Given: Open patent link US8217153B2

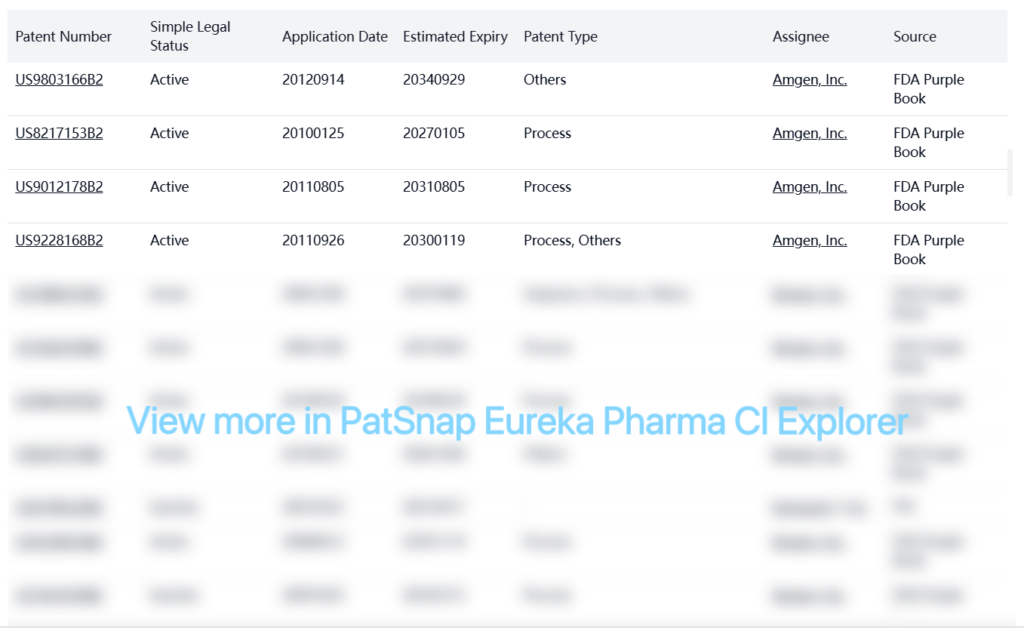Looking at the screenshot, I should coord(59,133).
